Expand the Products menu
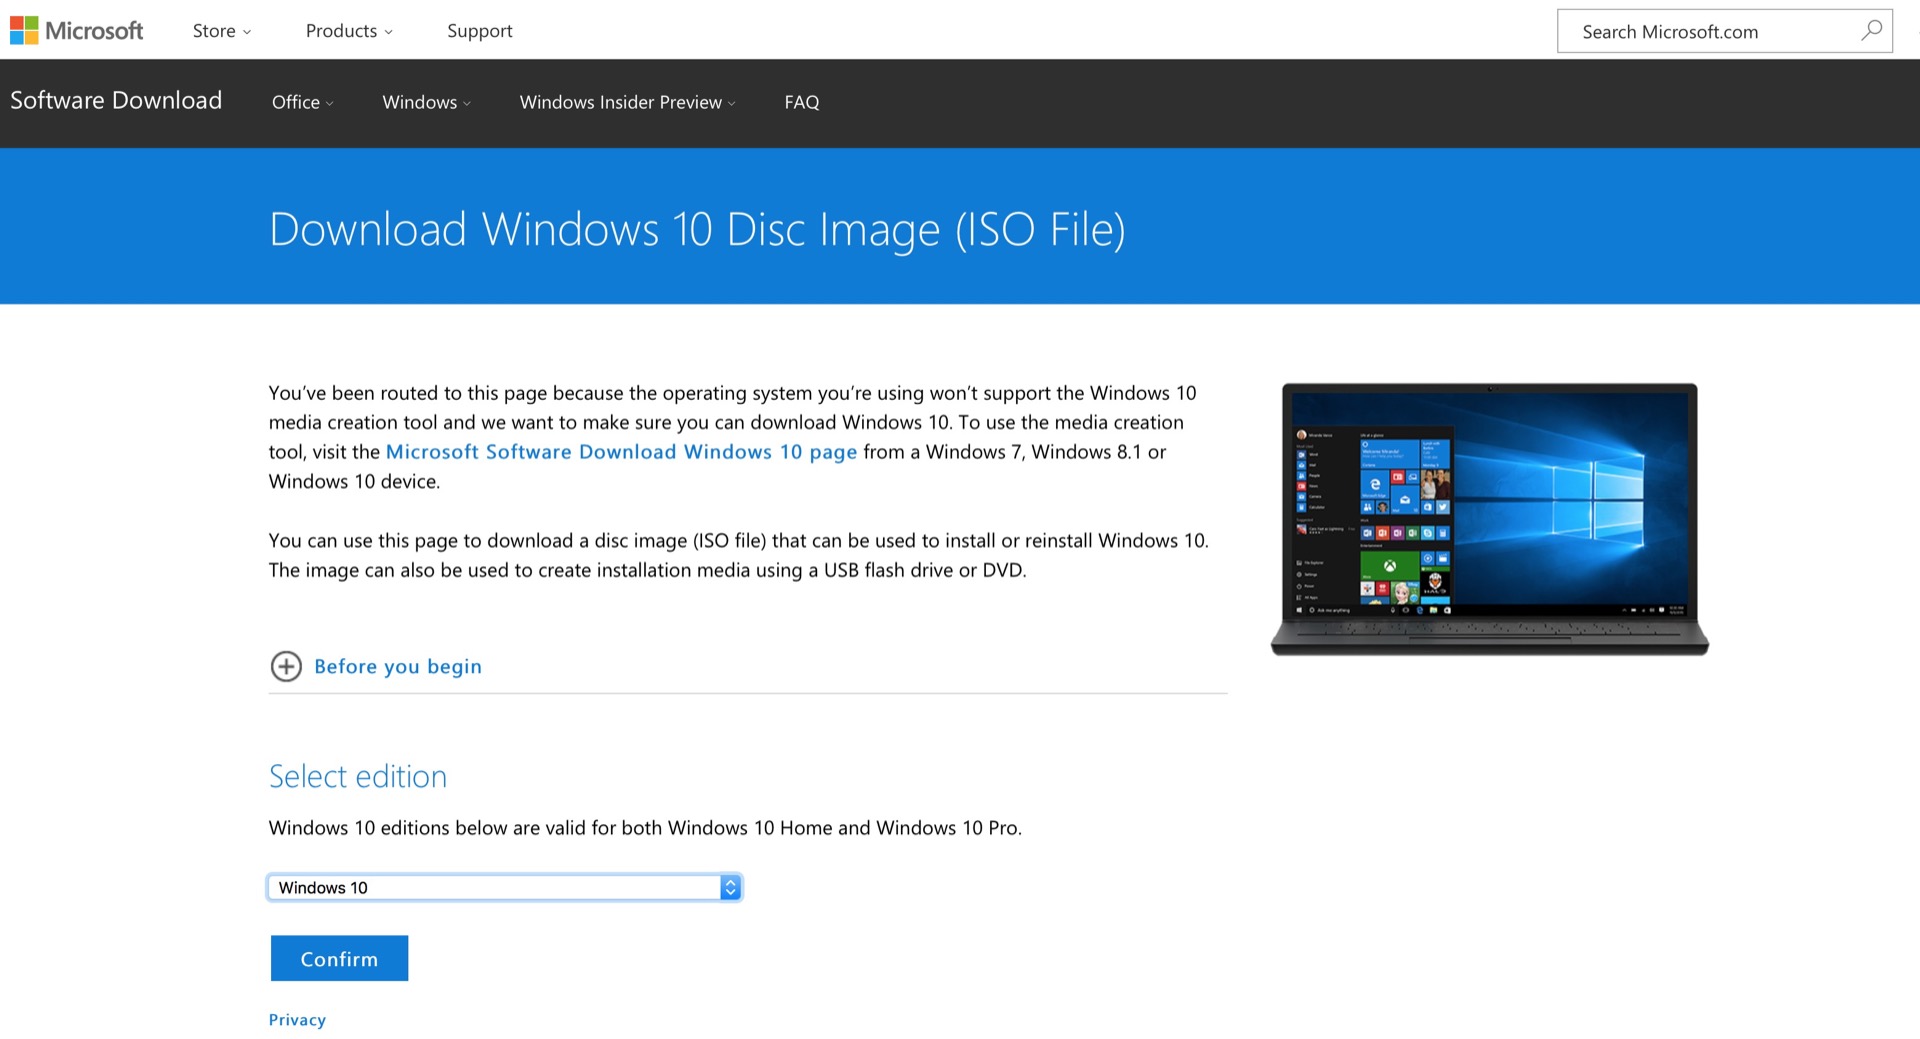The image size is (1920, 1039). (348, 31)
